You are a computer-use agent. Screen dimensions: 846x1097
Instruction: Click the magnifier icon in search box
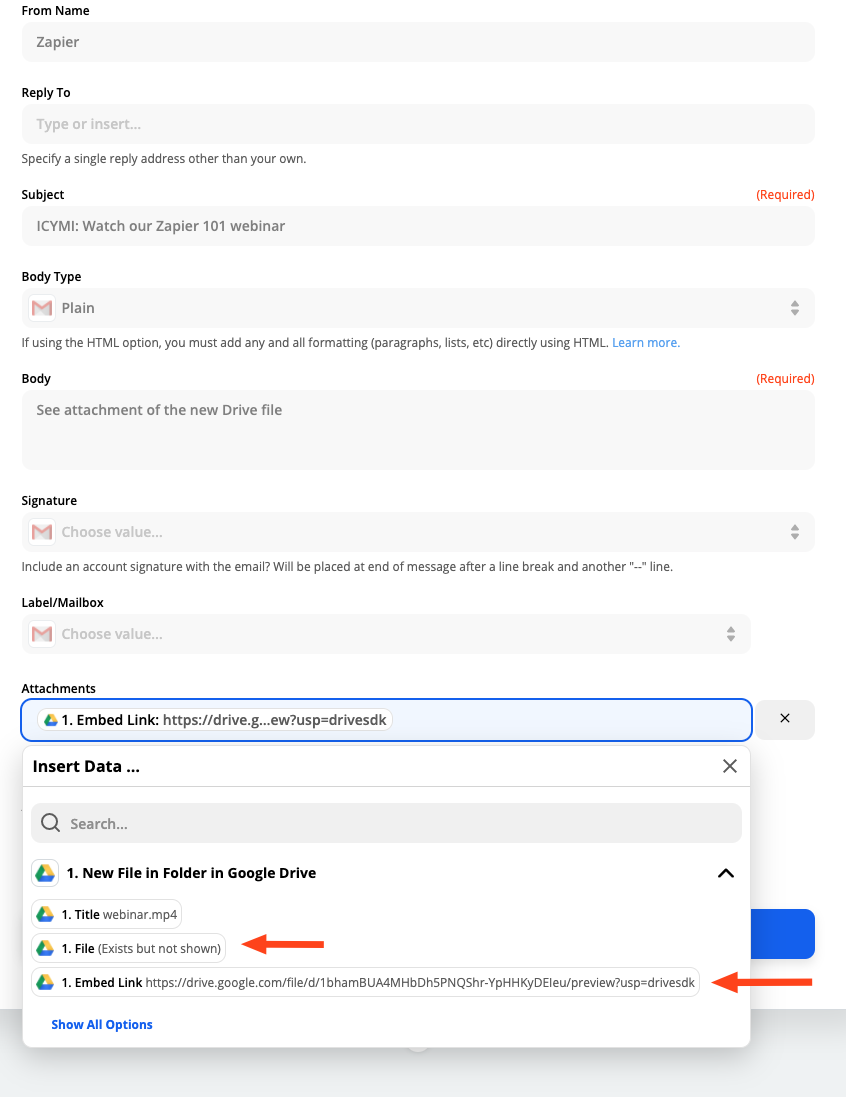pos(50,823)
